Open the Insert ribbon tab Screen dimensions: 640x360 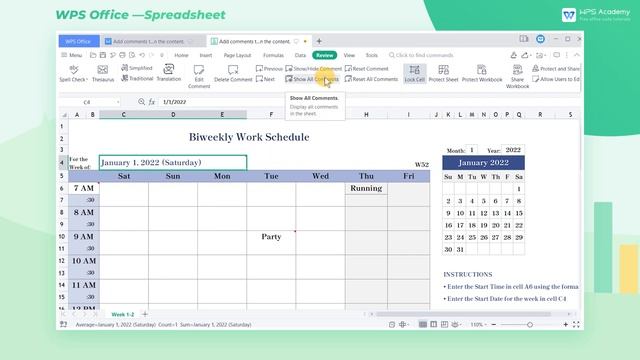pyautogui.click(x=206, y=55)
